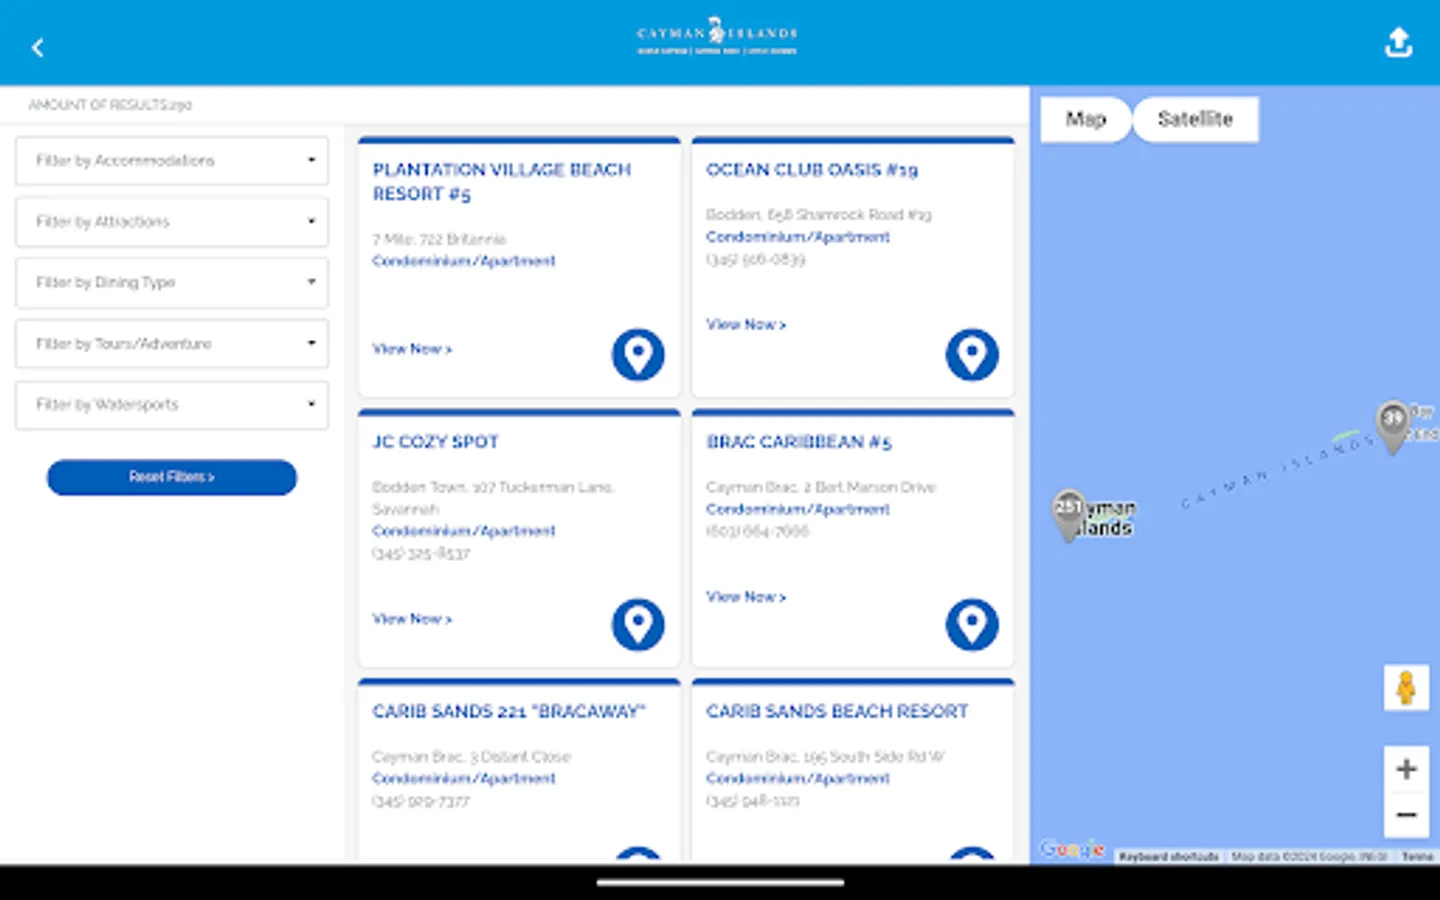
Task: Locate Brac Caribbean #5 with pin icon
Action: tap(972, 624)
